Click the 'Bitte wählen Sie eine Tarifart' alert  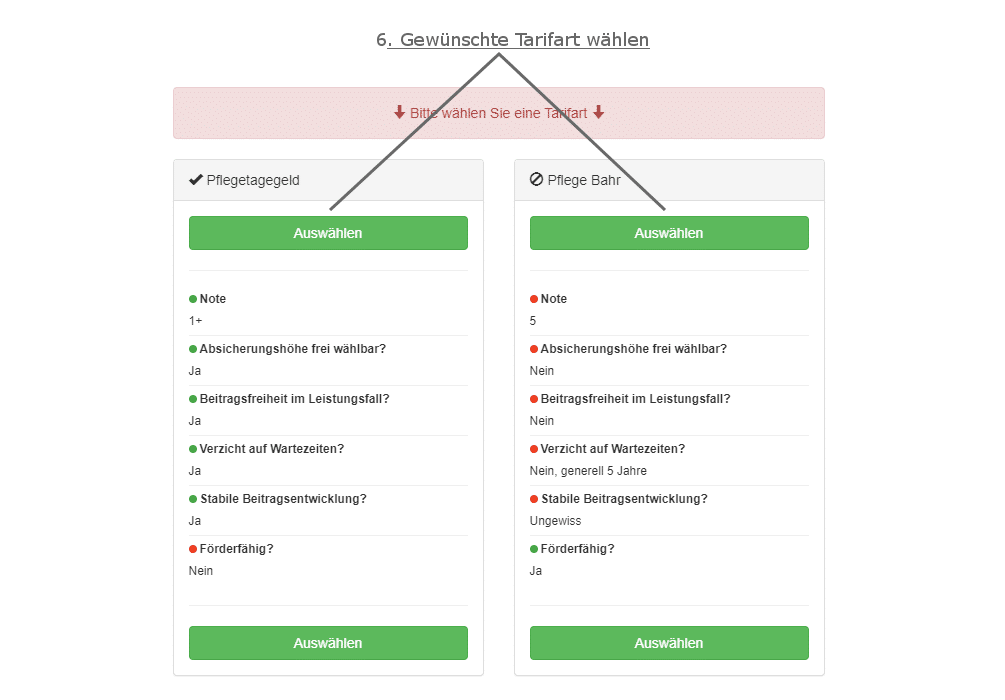click(x=499, y=113)
